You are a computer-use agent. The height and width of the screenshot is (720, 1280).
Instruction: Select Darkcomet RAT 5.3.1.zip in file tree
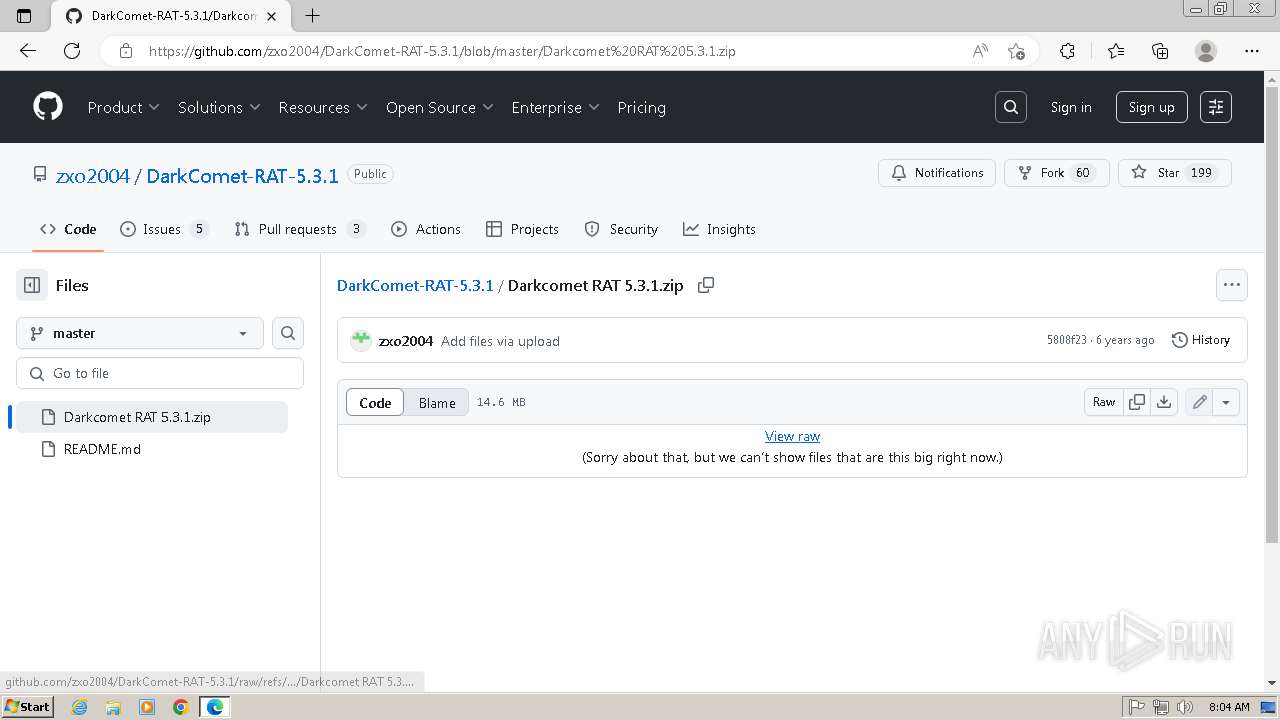[x=152, y=417]
